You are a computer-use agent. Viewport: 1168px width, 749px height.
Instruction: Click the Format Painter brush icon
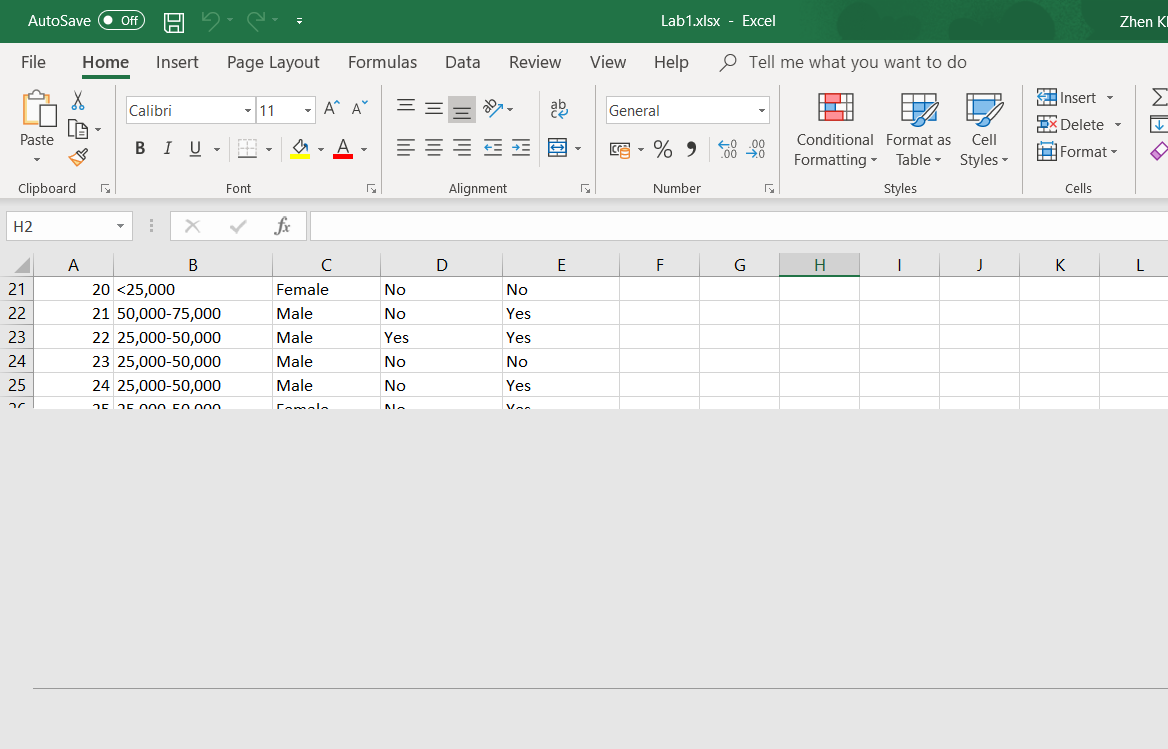(x=78, y=157)
